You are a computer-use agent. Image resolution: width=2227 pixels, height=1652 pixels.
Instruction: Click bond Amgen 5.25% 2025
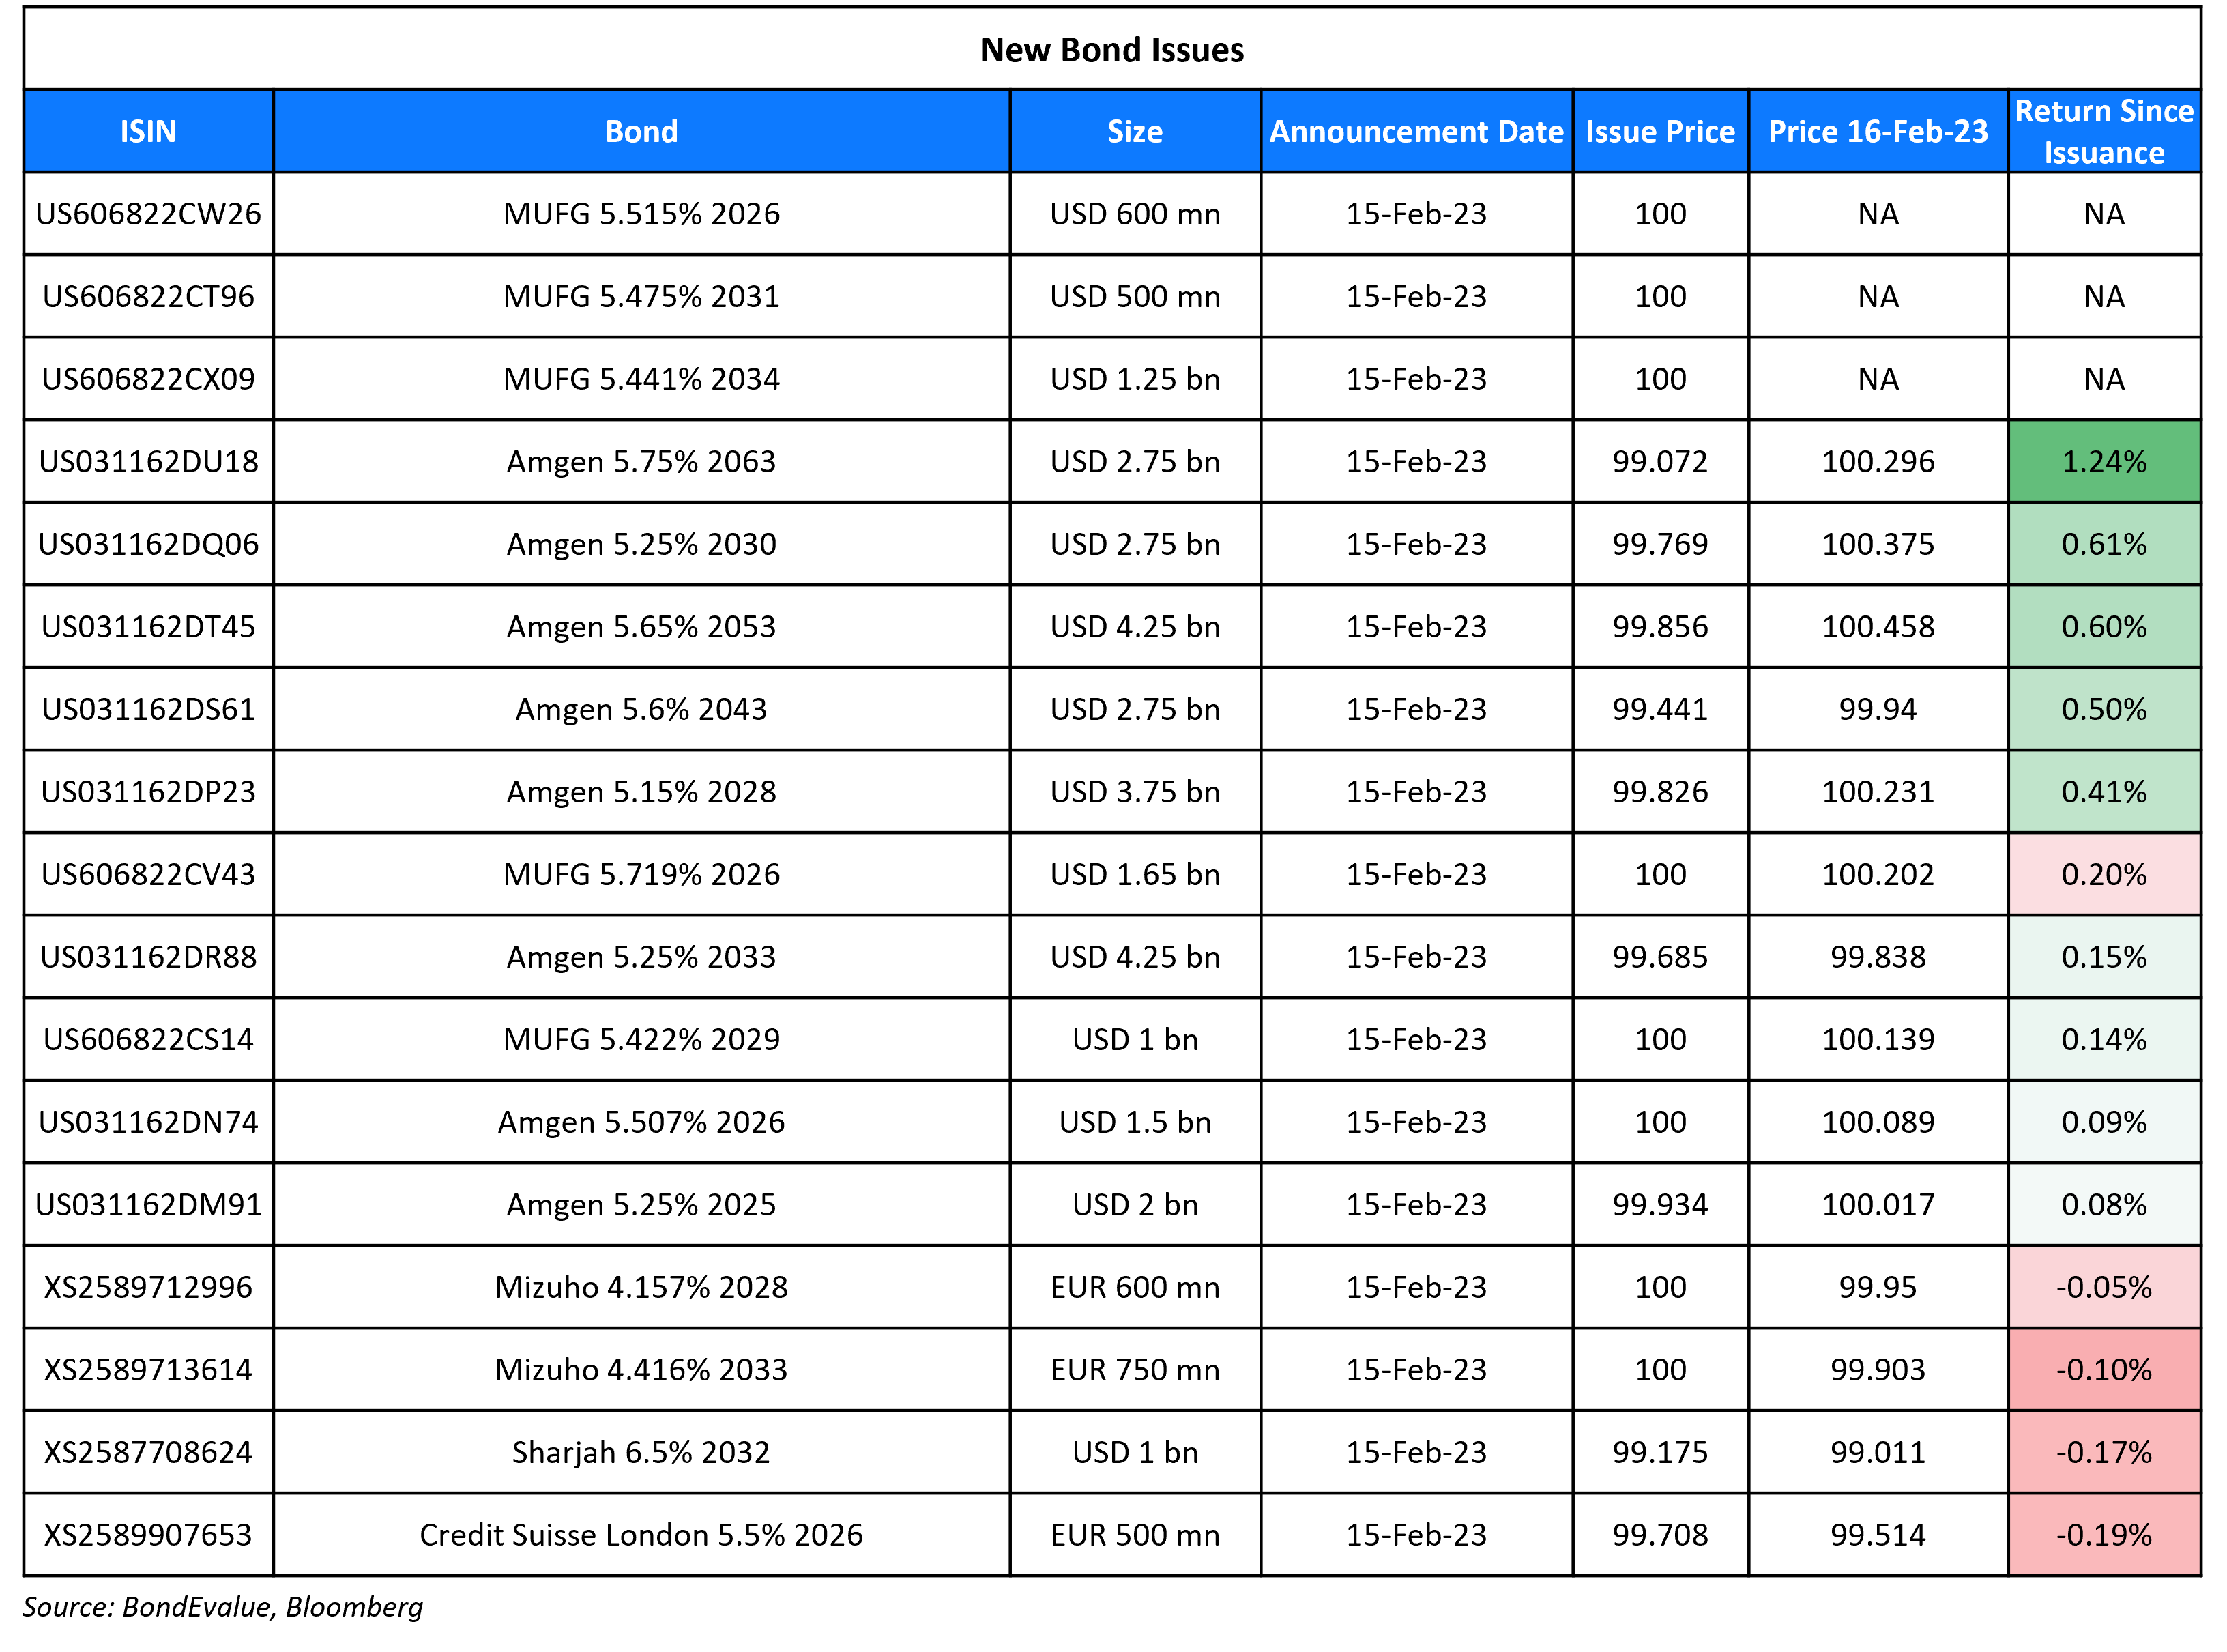641,1204
